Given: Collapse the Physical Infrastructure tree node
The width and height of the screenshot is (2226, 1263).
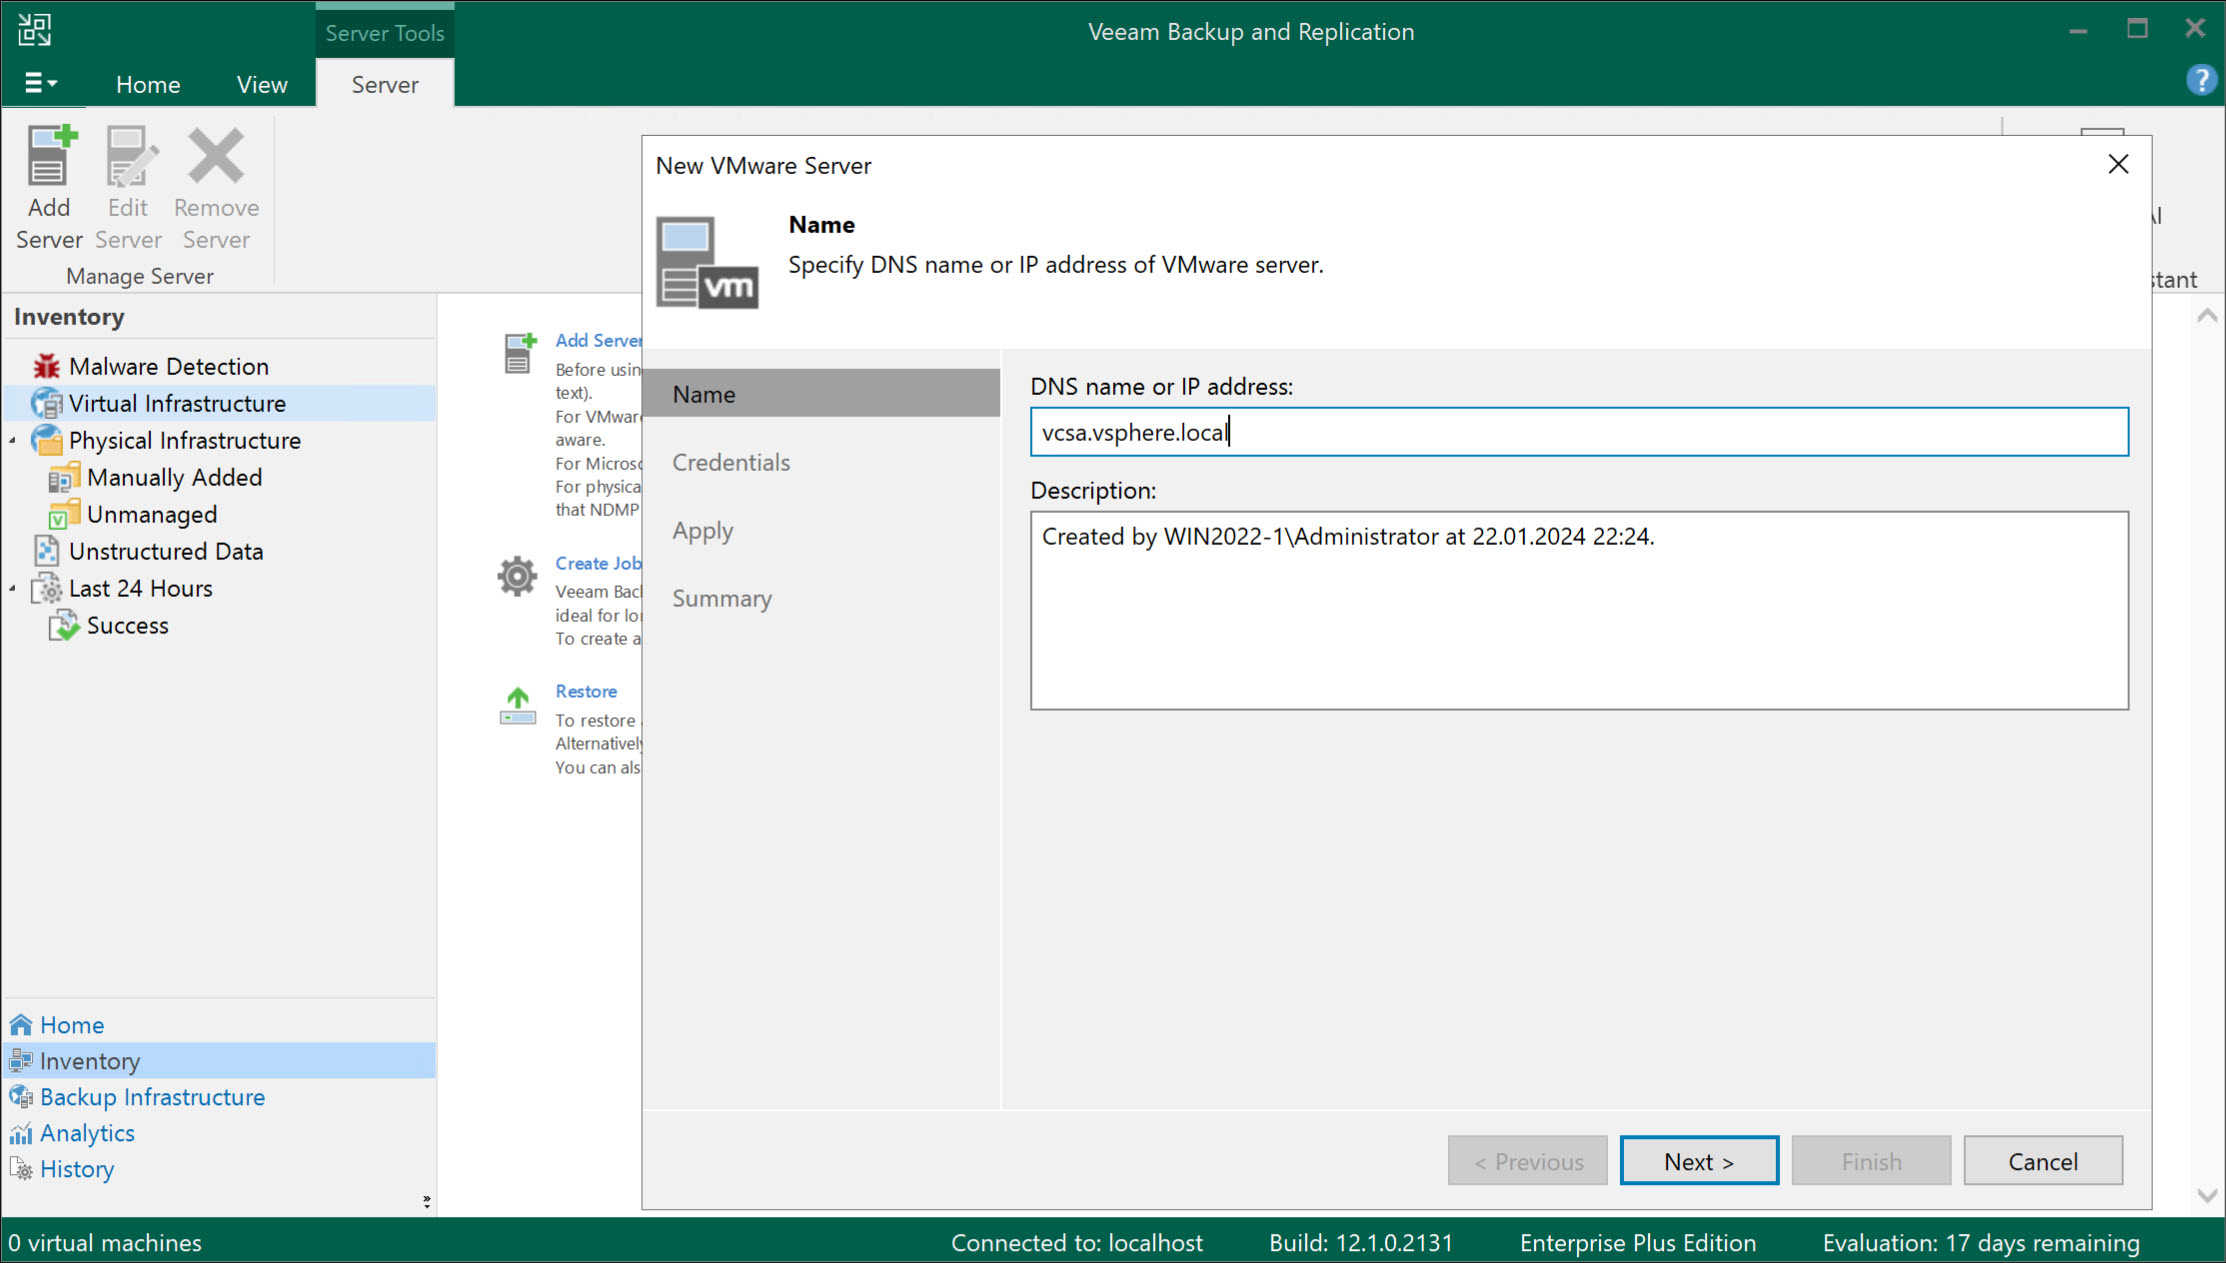Looking at the screenshot, I should (13, 441).
